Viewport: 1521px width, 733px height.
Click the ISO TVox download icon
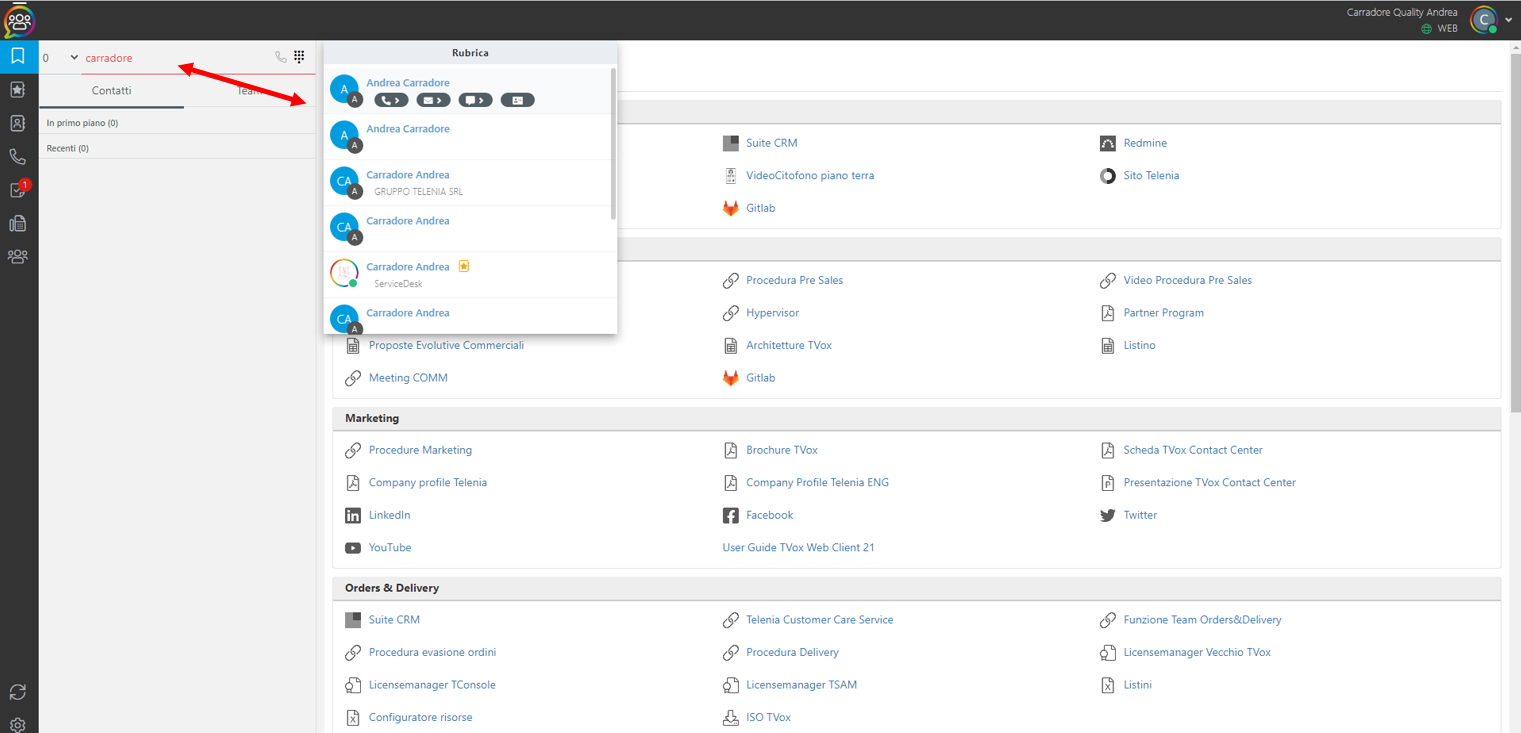pos(731,717)
